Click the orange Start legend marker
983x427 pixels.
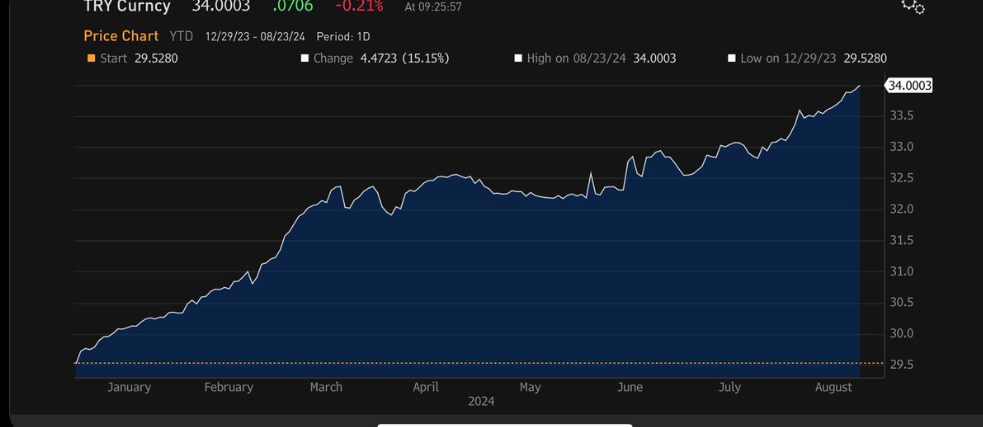[x=92, y=58]
